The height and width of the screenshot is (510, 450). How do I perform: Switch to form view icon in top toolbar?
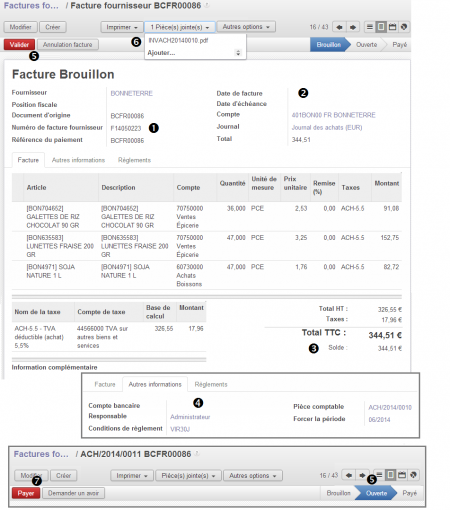[381, 27]
